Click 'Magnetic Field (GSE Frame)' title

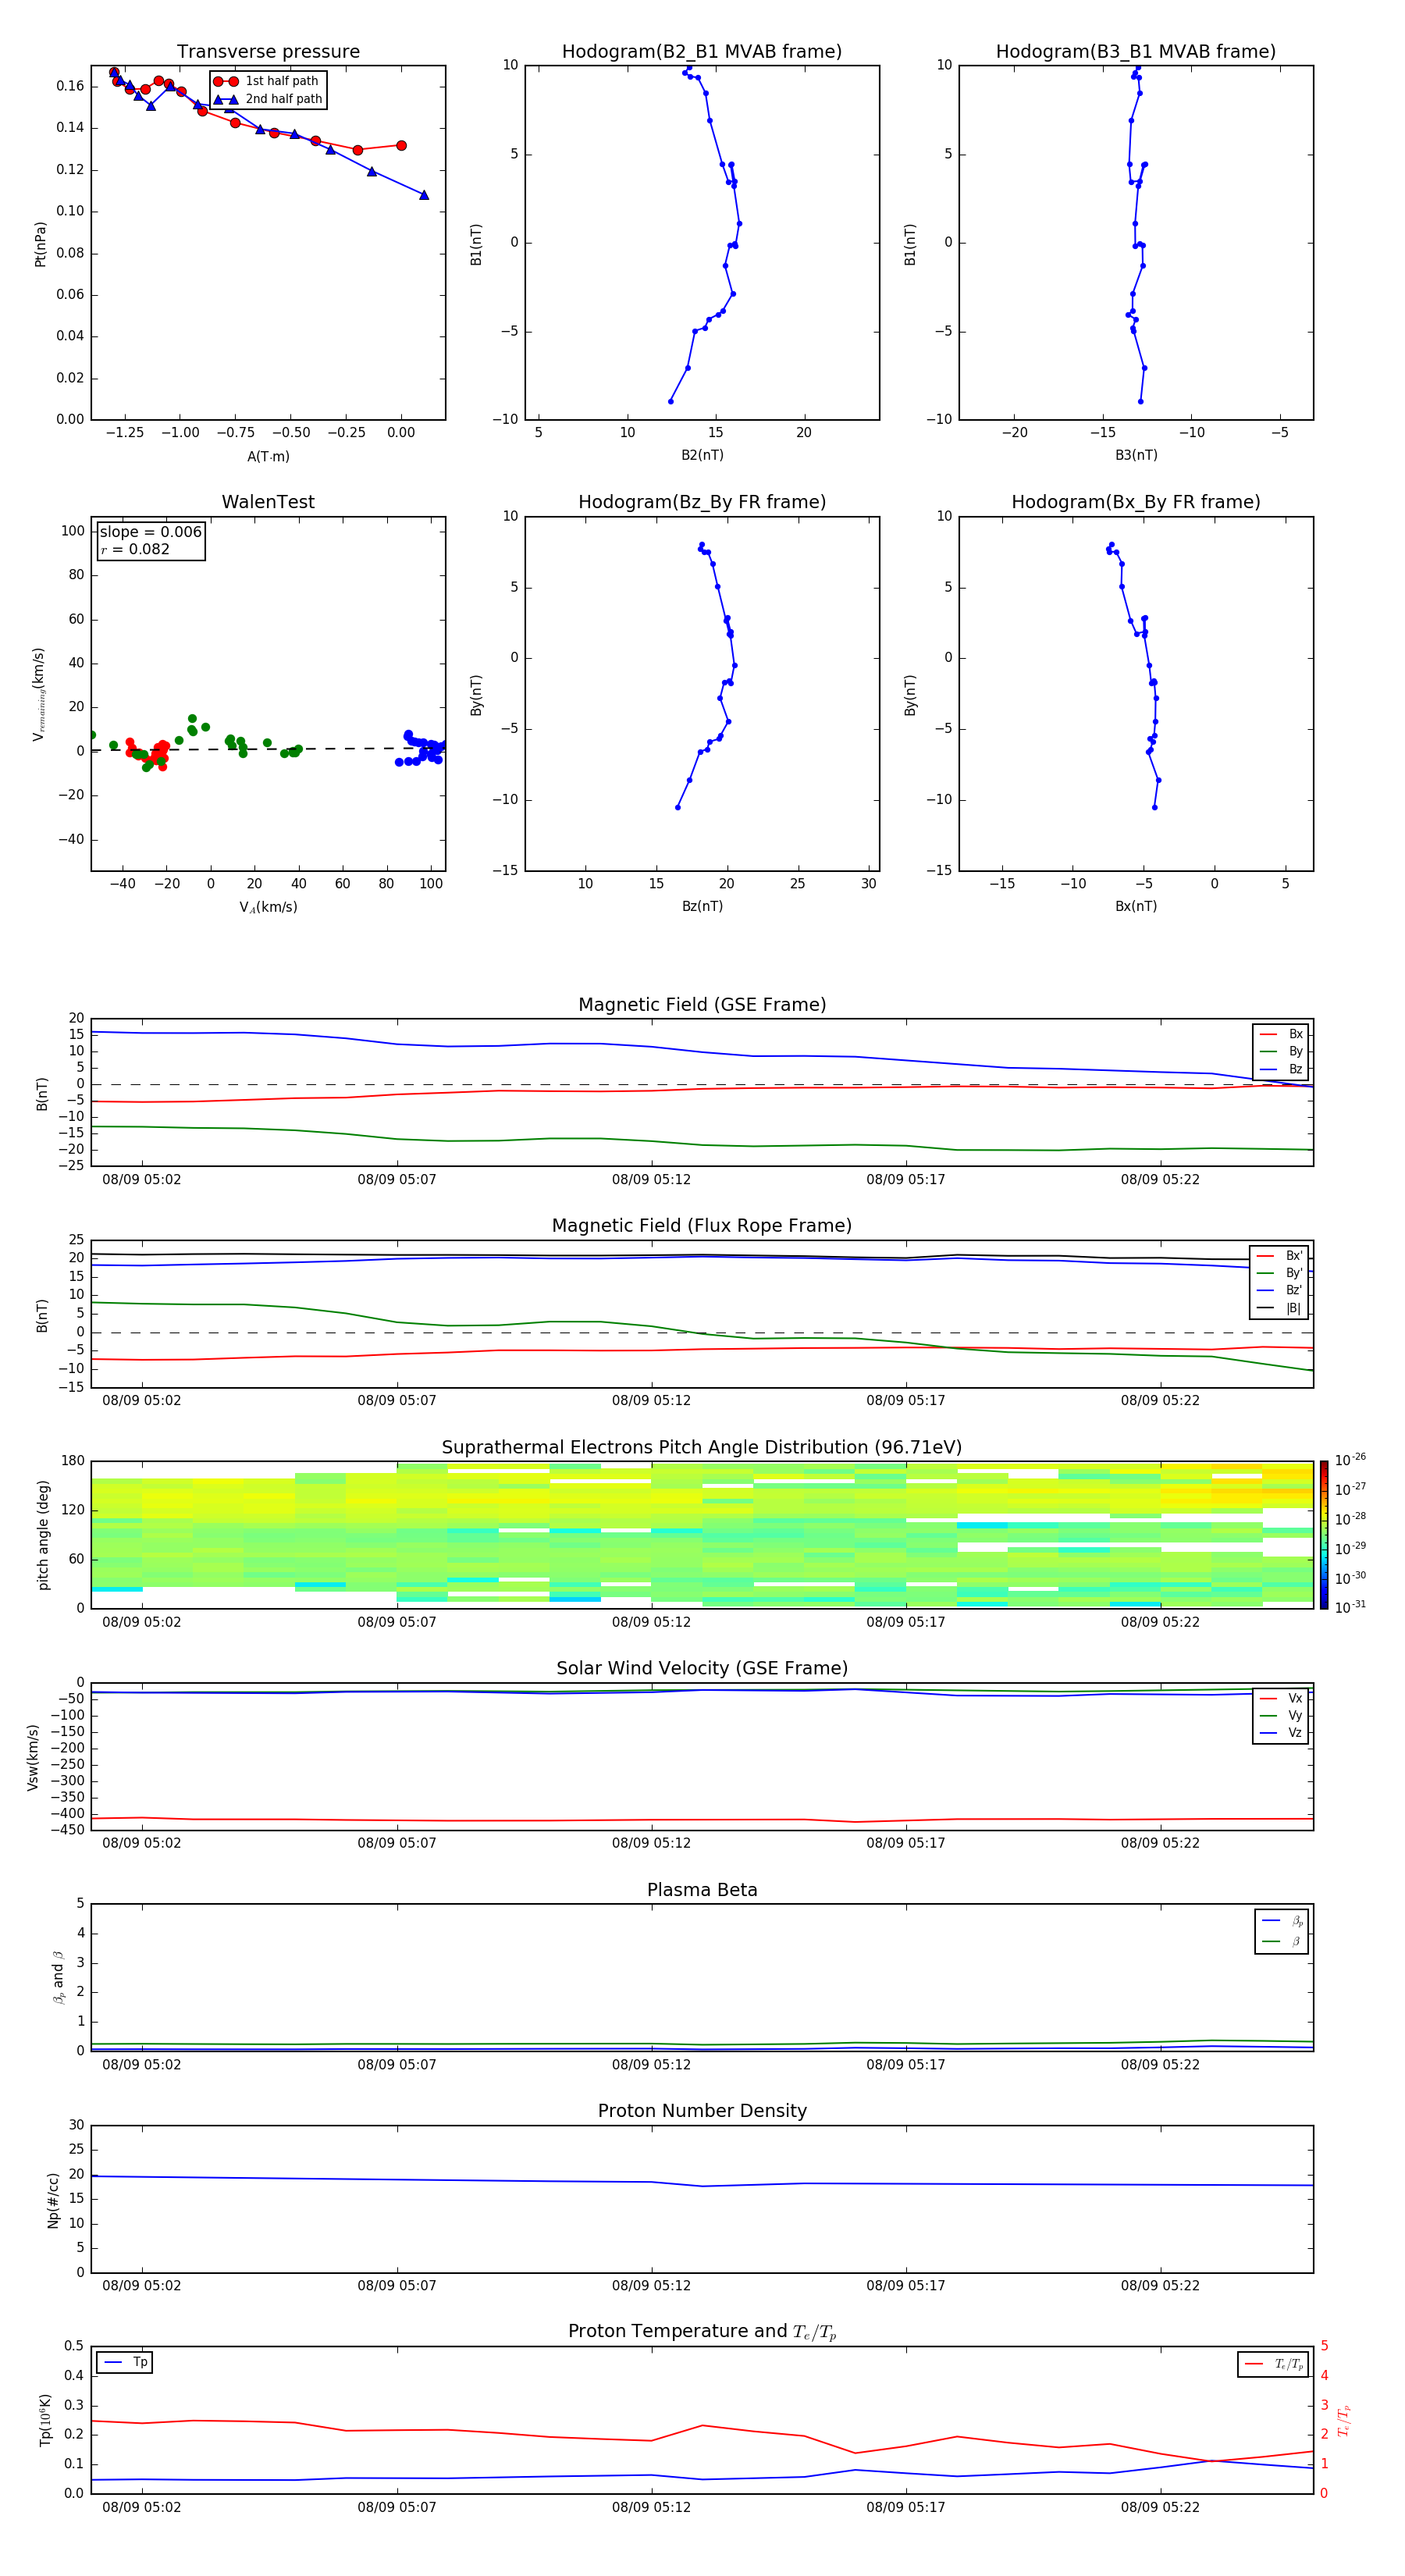coord(702,1005)
